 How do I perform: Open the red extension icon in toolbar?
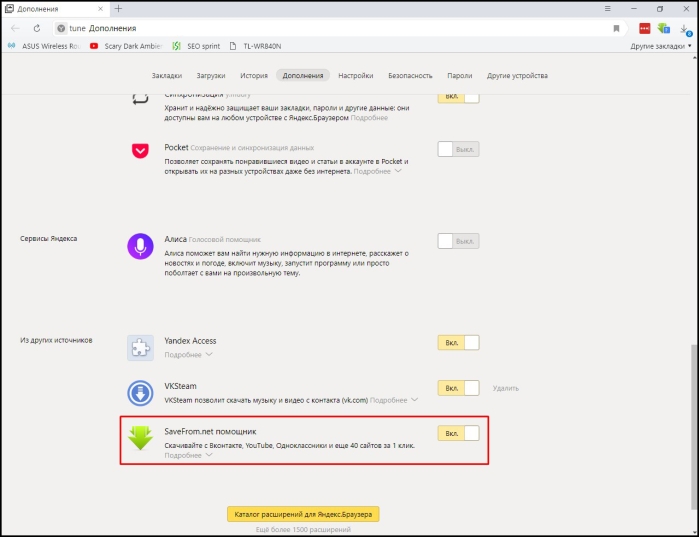[x=645, y=29]
